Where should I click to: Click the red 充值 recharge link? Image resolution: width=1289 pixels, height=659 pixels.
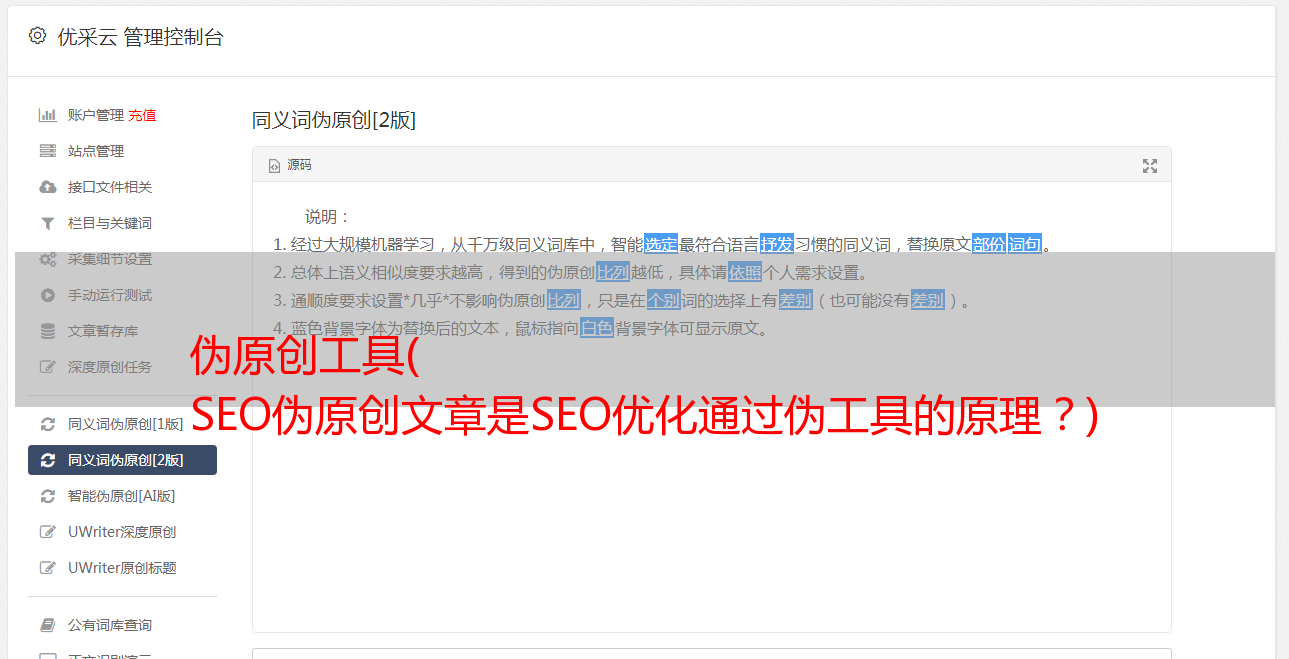pyautogui.click(x=142, y=115)
